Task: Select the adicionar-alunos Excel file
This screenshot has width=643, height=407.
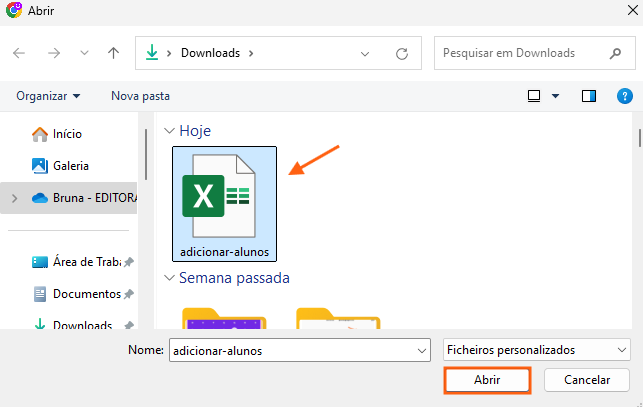Action: tap(224, 203)
